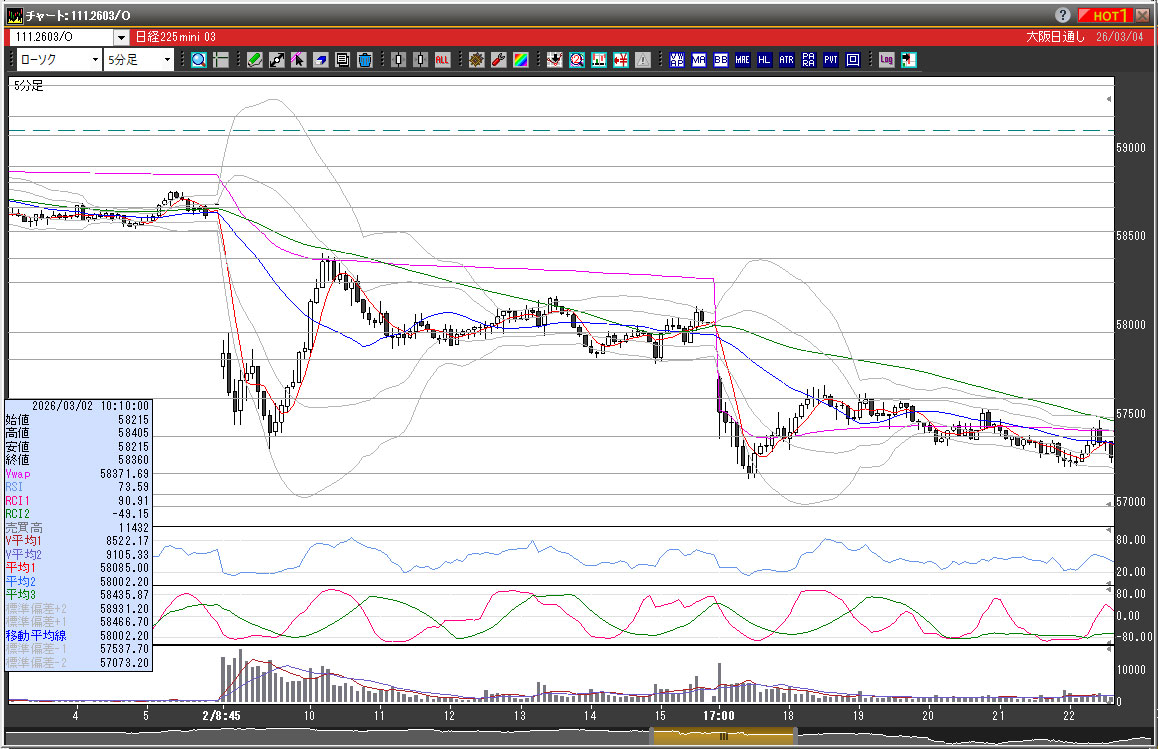Click the blue help question mark icon
The width and height of the screenshot is (1158, 749).
point(1062,15)
